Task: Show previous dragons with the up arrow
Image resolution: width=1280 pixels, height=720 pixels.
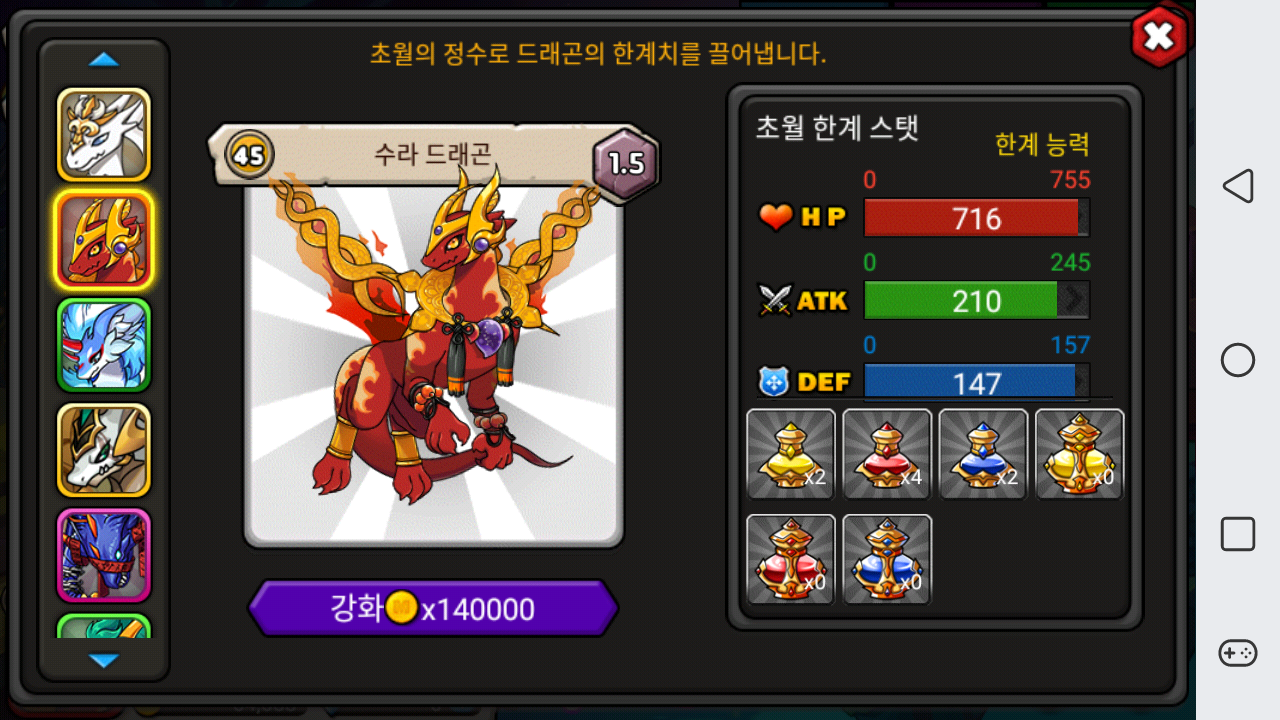Action: [x=104, y=60]
